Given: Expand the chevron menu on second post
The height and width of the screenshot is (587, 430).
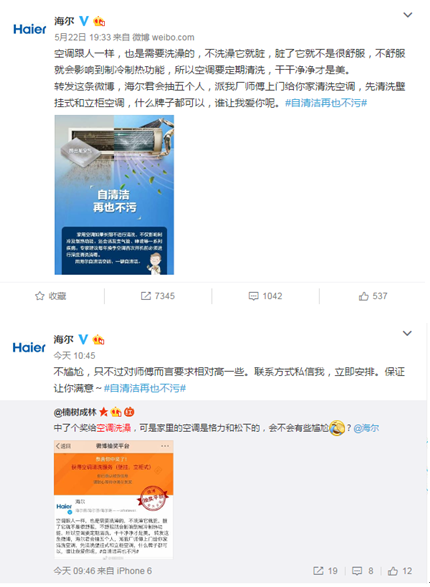Looking at the screenshot, I should coord(407,333).
